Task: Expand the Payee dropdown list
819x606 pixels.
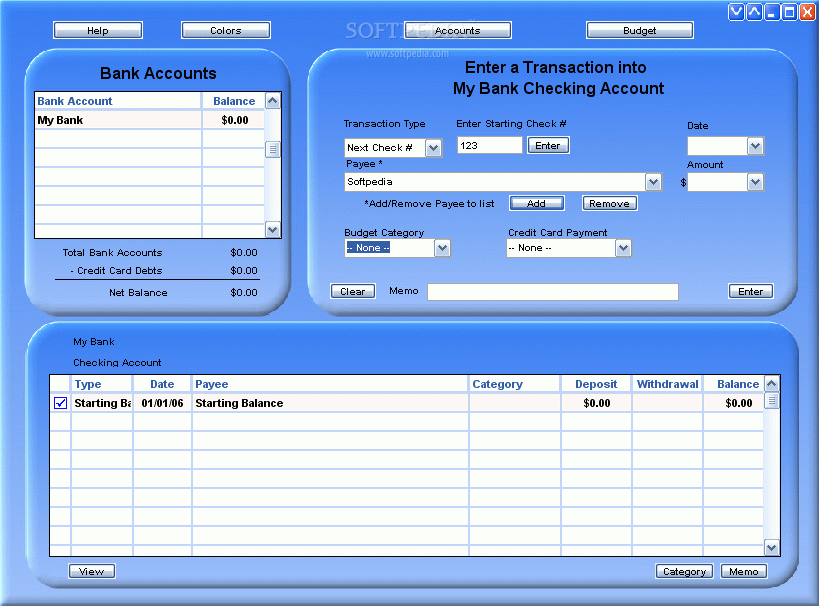Action: tap(653, 182)
